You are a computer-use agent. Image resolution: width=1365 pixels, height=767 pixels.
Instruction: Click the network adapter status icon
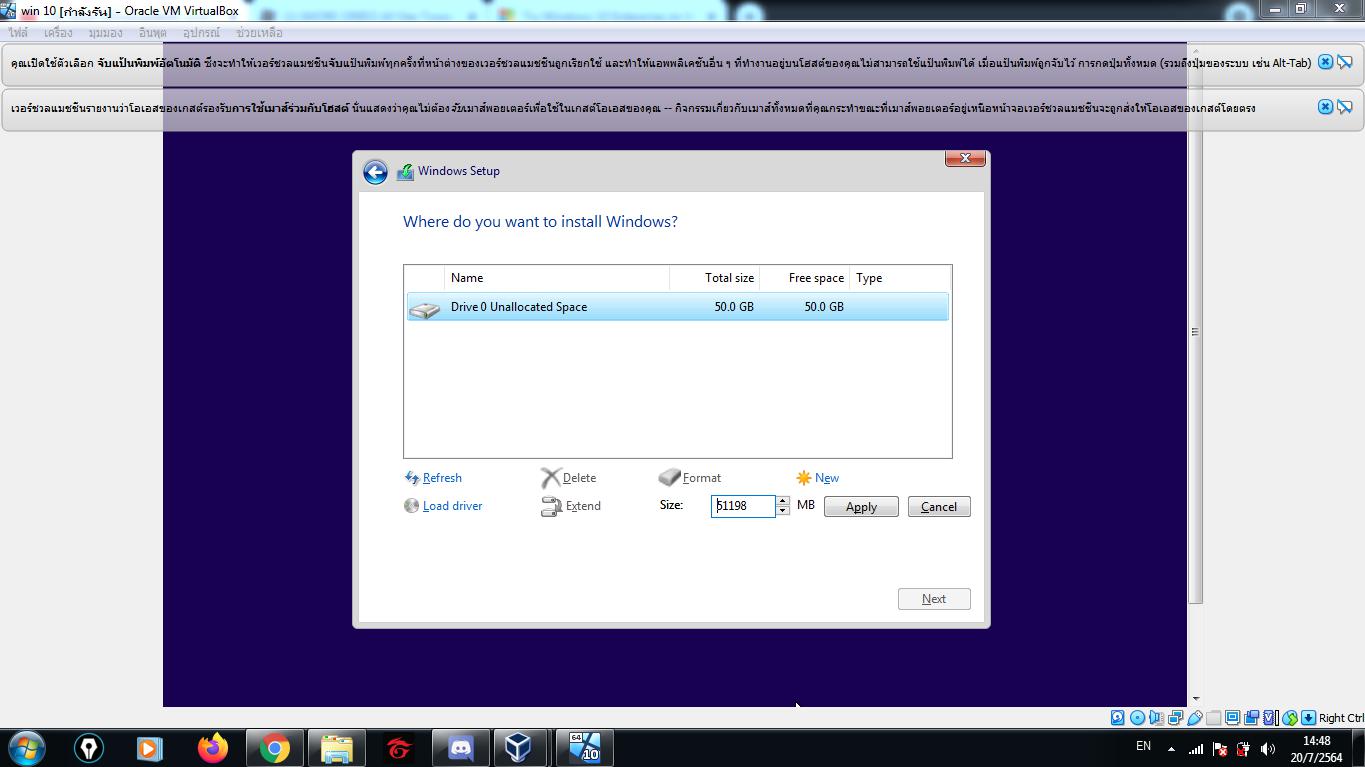coord(1176,718)
